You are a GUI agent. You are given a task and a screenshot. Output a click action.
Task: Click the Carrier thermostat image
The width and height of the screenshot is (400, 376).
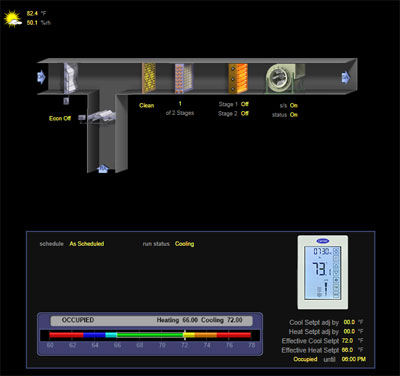pyautogui.click(x=323, y=272)
